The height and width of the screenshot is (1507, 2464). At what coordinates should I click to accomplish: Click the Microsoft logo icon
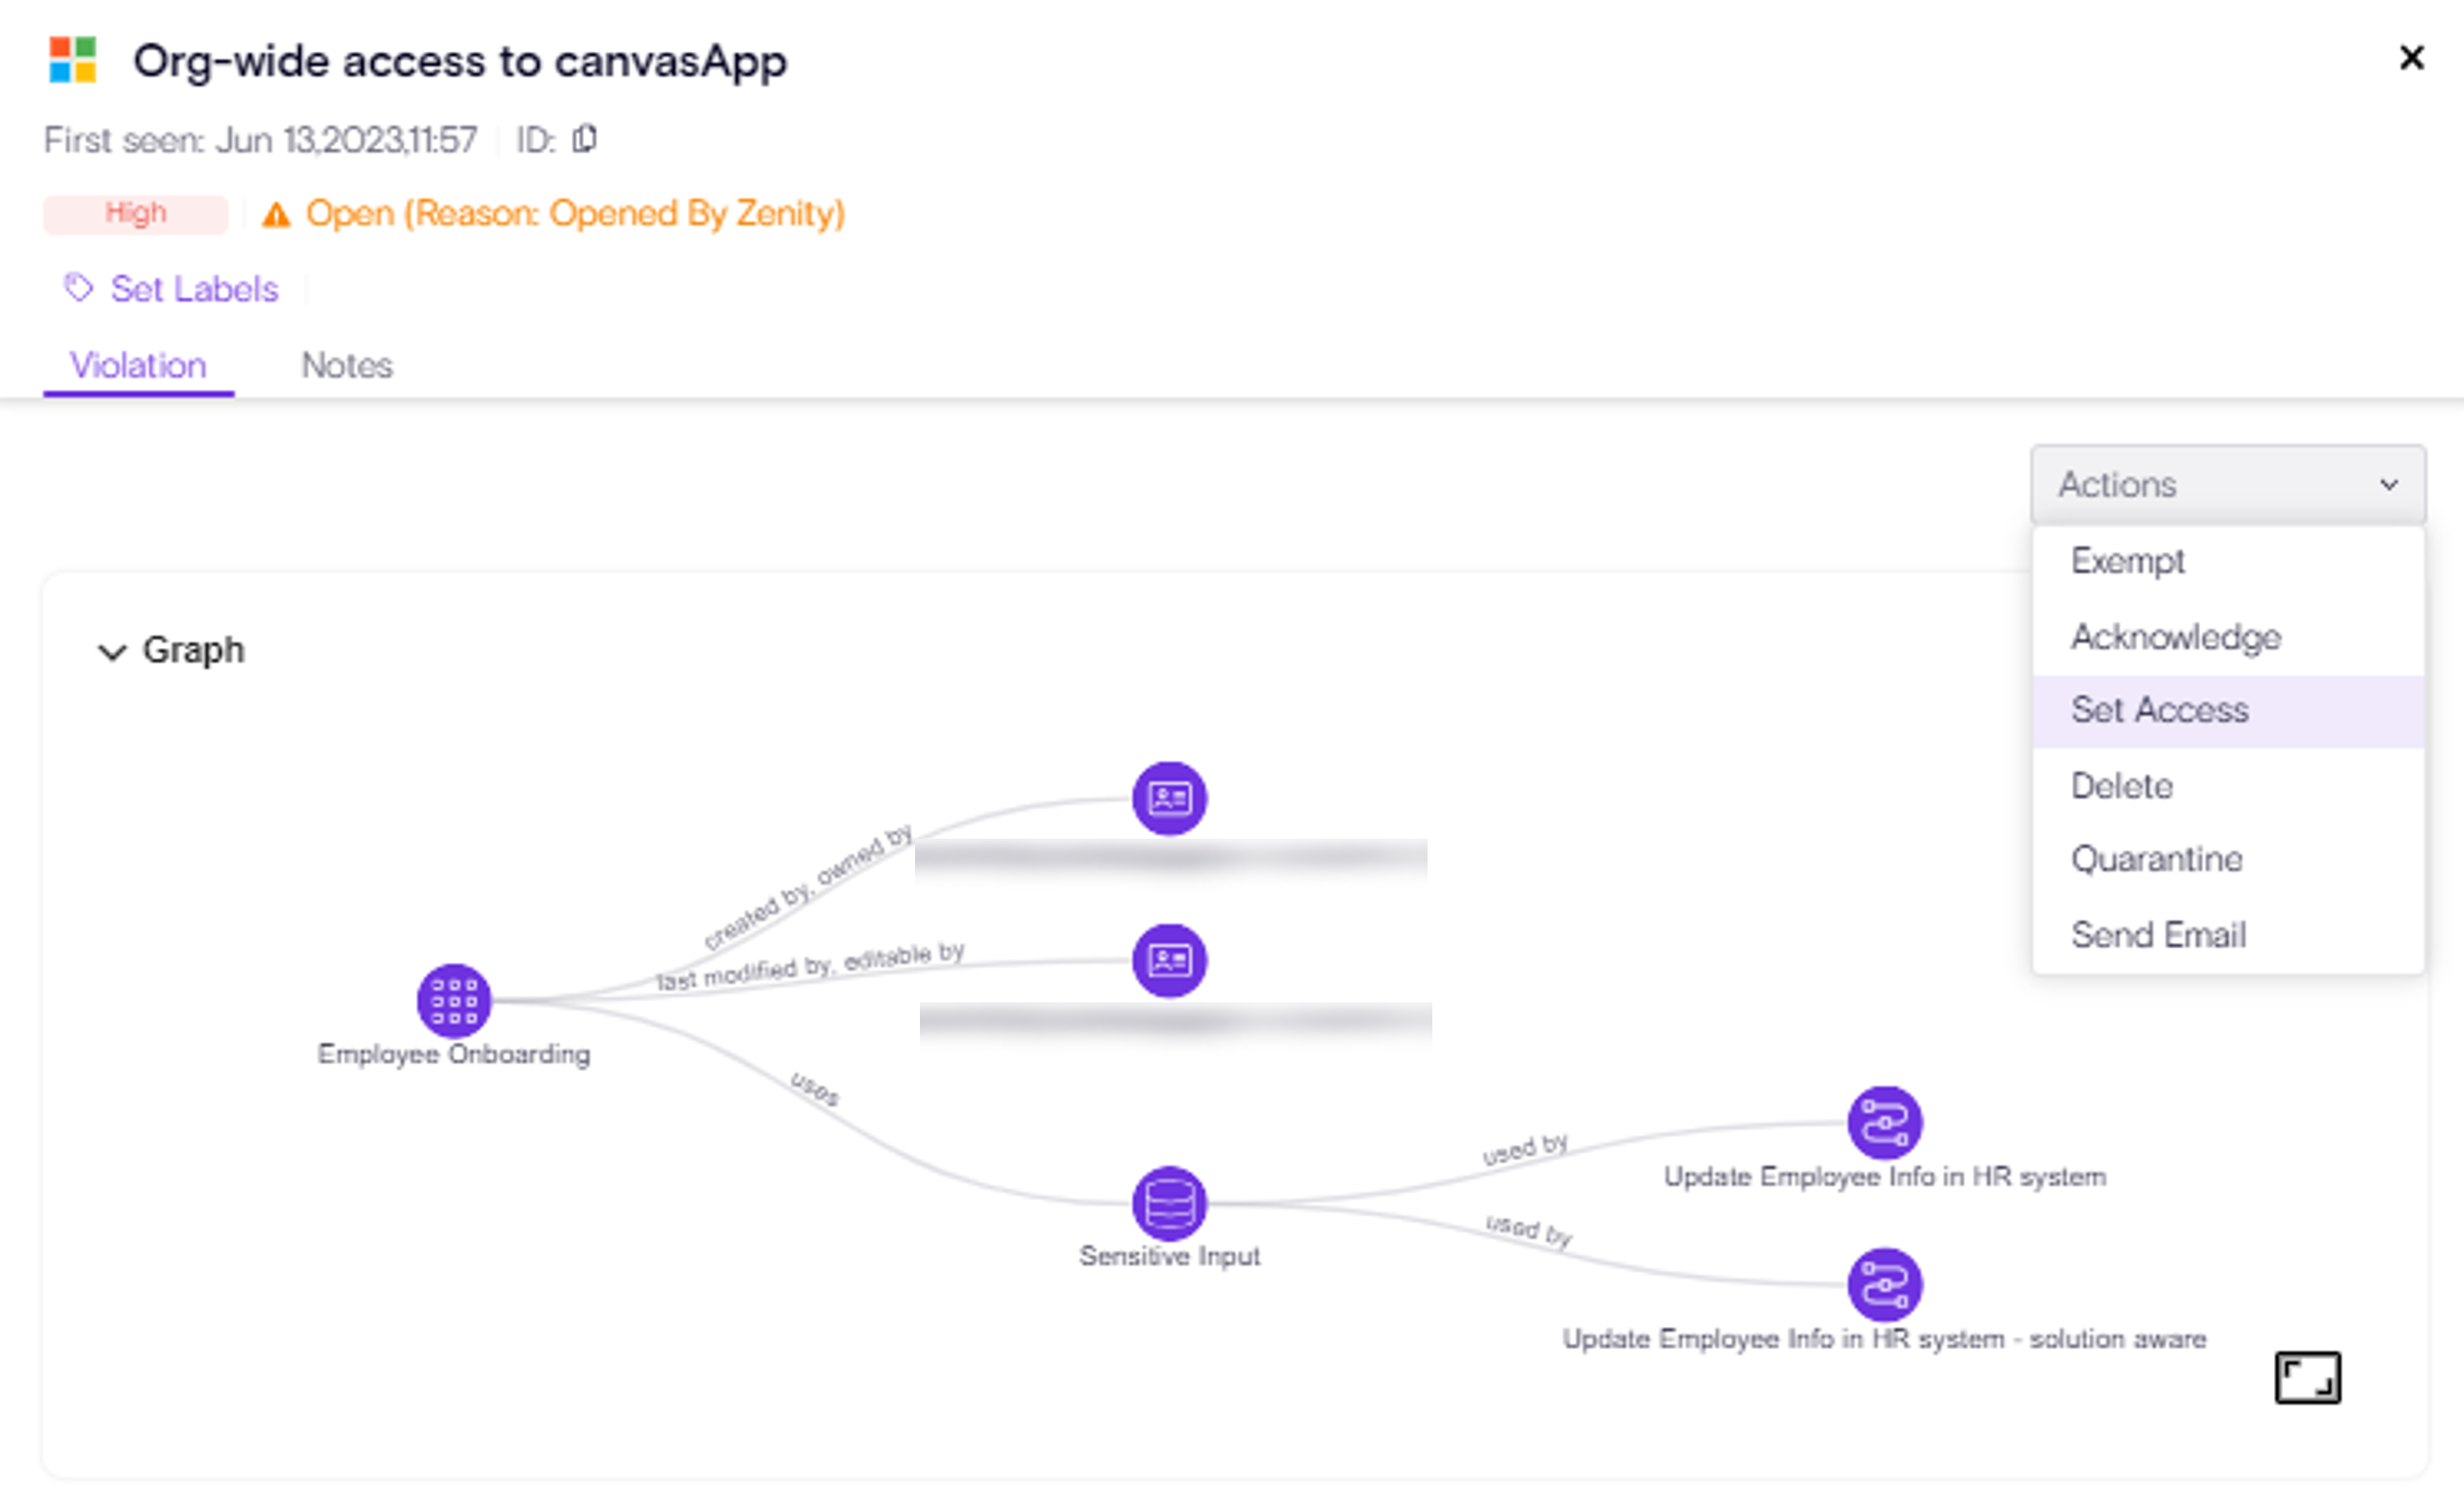[x=73, y=60]
